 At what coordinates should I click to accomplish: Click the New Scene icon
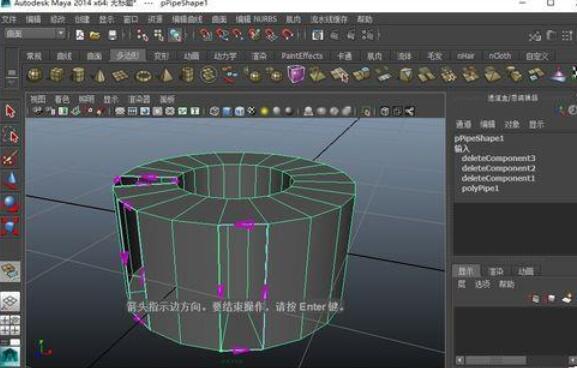coord(79,35)
